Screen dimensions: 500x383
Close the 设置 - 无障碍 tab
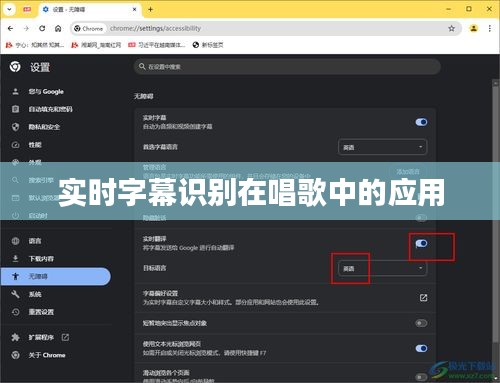(134, 9)
